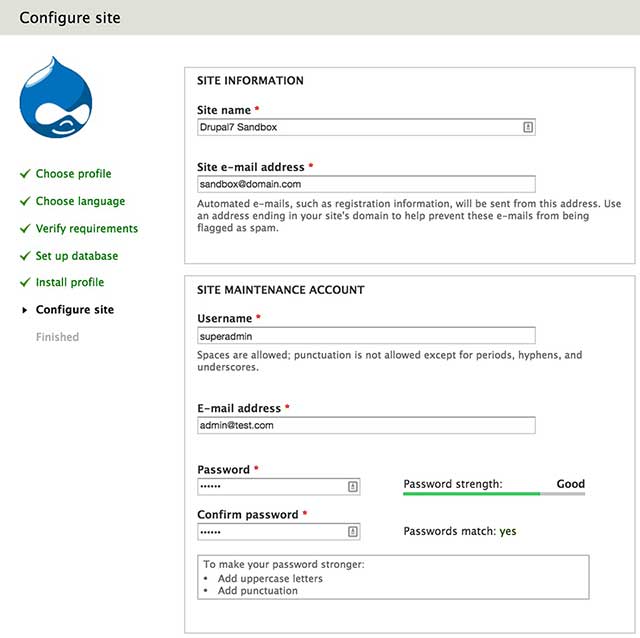Click the arrow marker beside Configure site
This screenshot has width=640, height=638.
coord(25,310)
